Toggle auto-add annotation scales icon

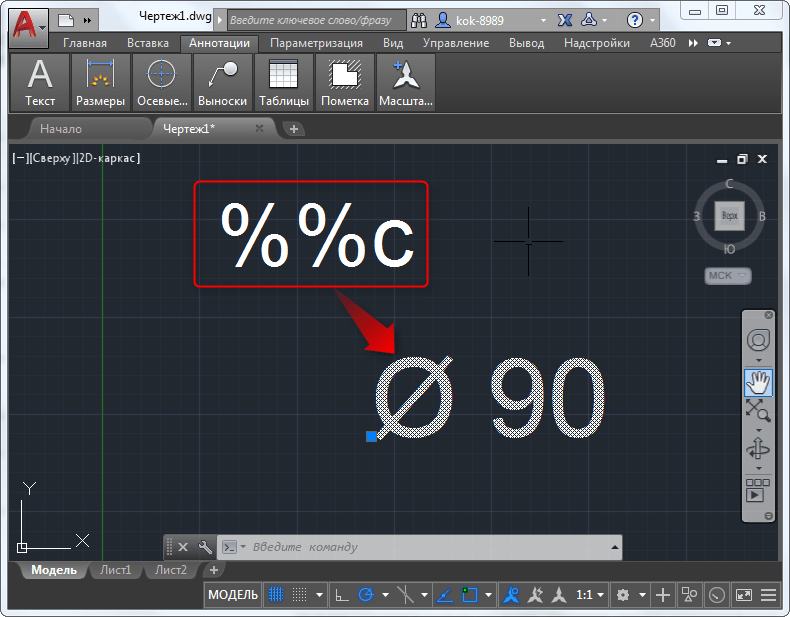[535, 595]
